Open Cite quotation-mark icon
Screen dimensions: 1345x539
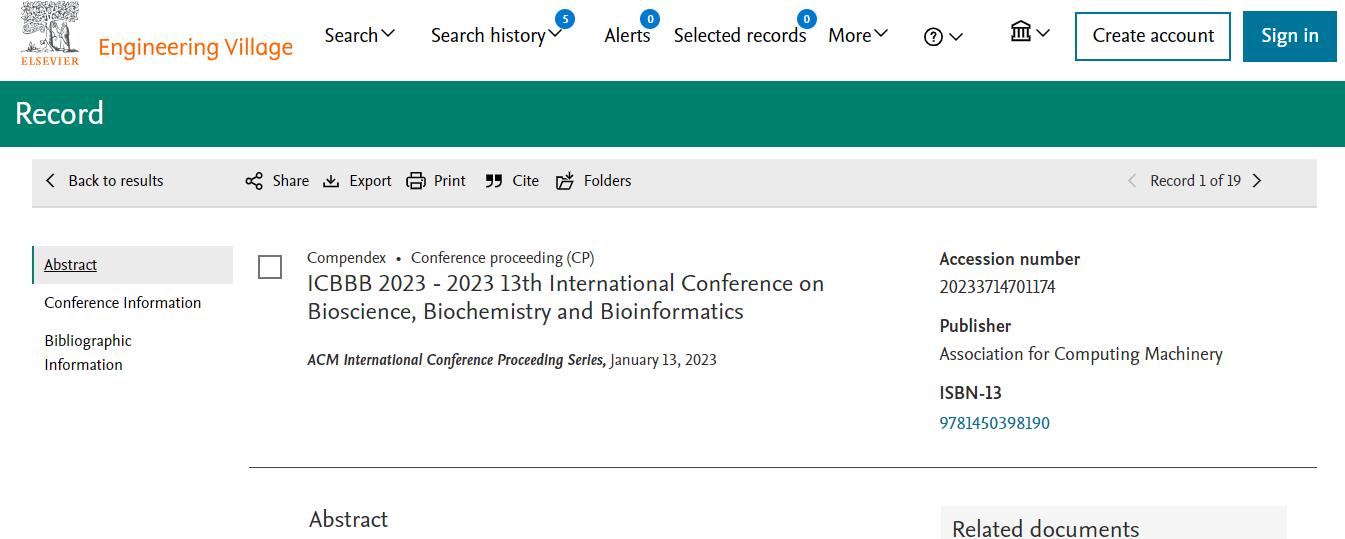click(x=494, y=181)
